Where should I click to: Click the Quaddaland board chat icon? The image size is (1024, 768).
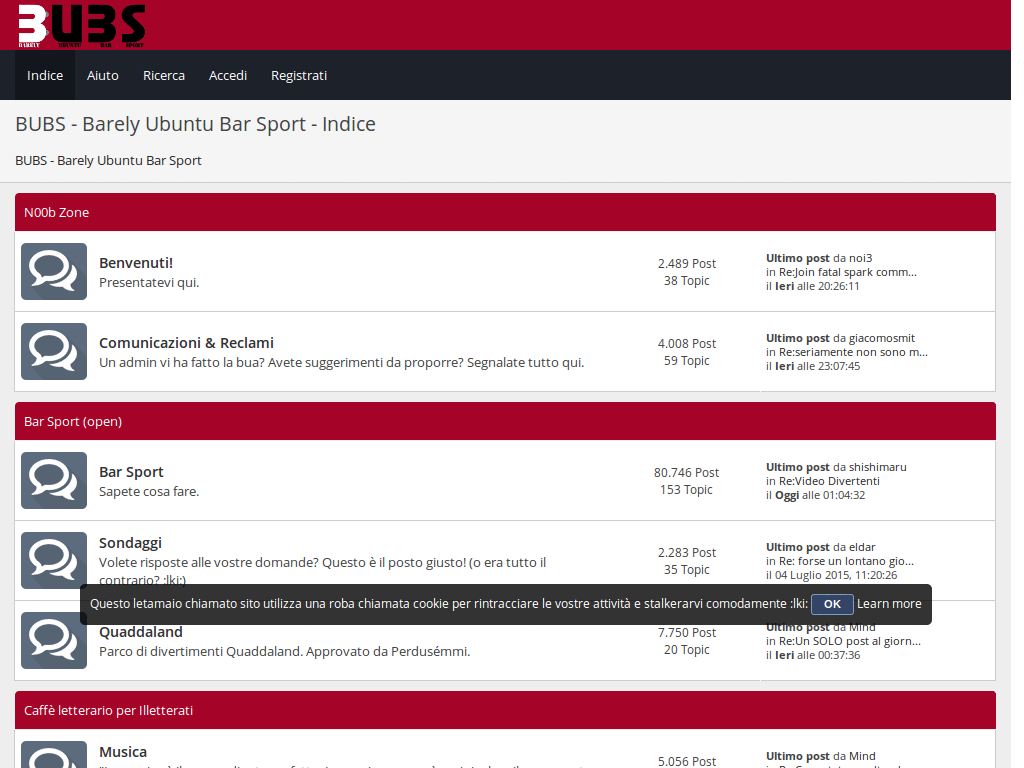[54, 641]
